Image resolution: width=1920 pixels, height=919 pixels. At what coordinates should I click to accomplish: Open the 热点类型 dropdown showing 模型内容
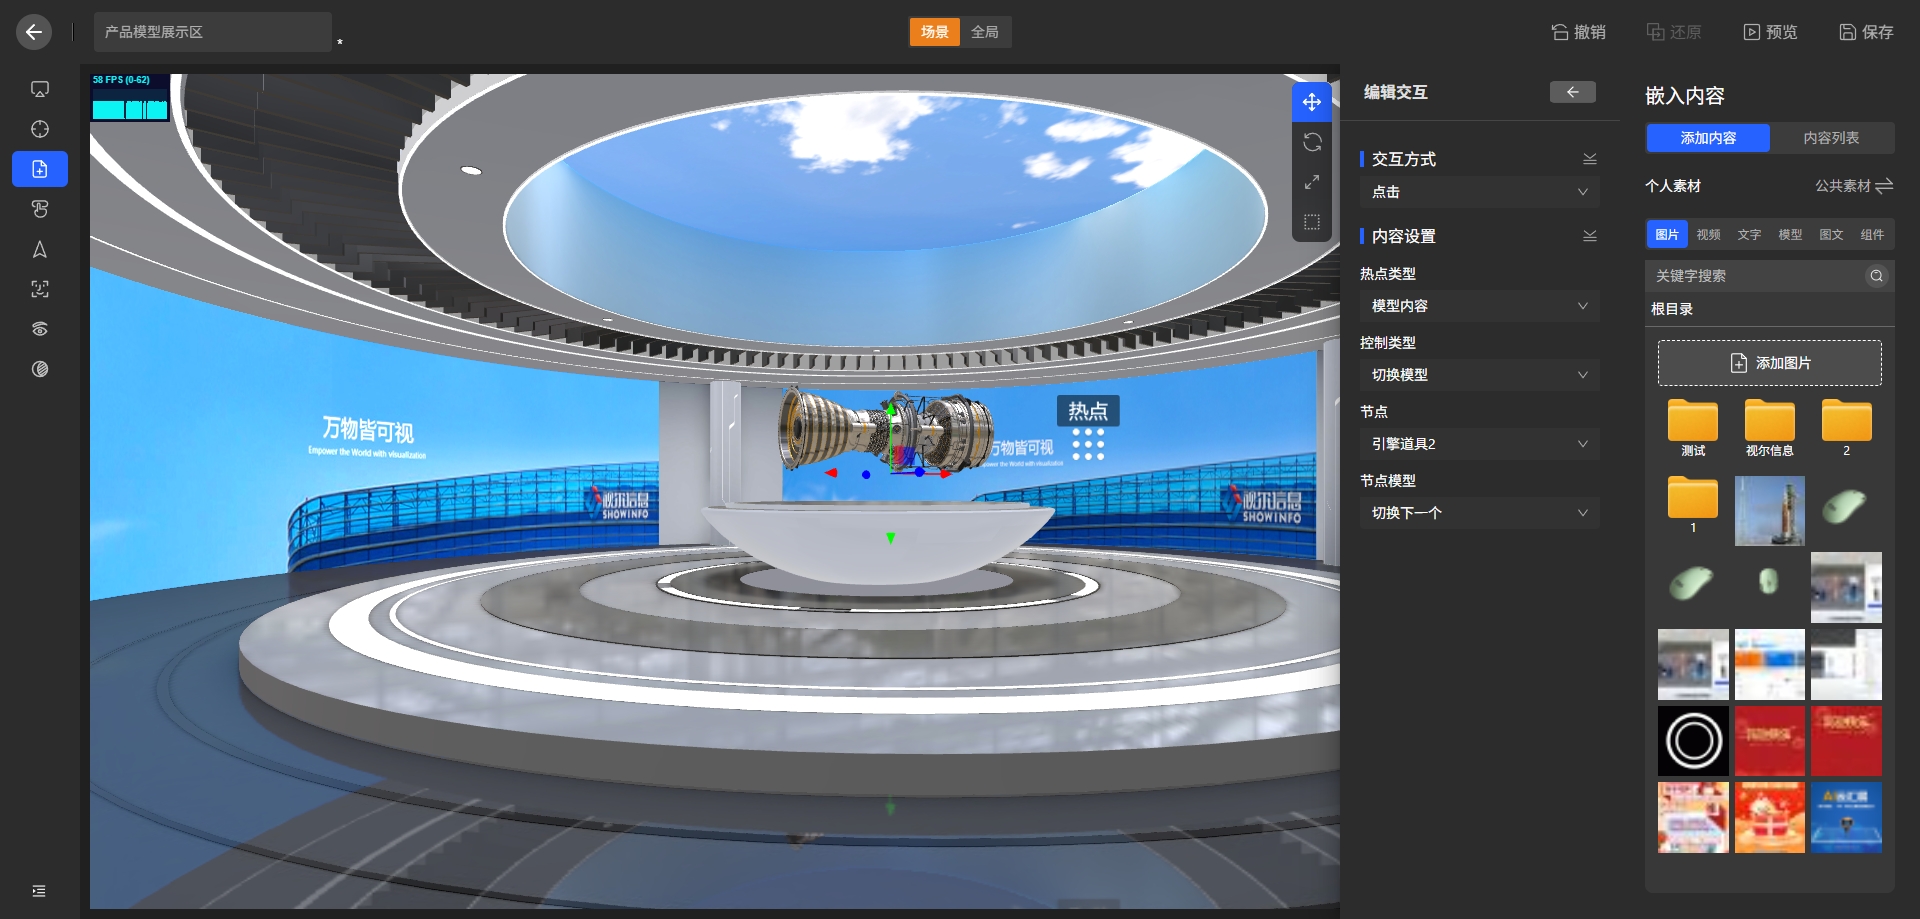click(1478, 306)
